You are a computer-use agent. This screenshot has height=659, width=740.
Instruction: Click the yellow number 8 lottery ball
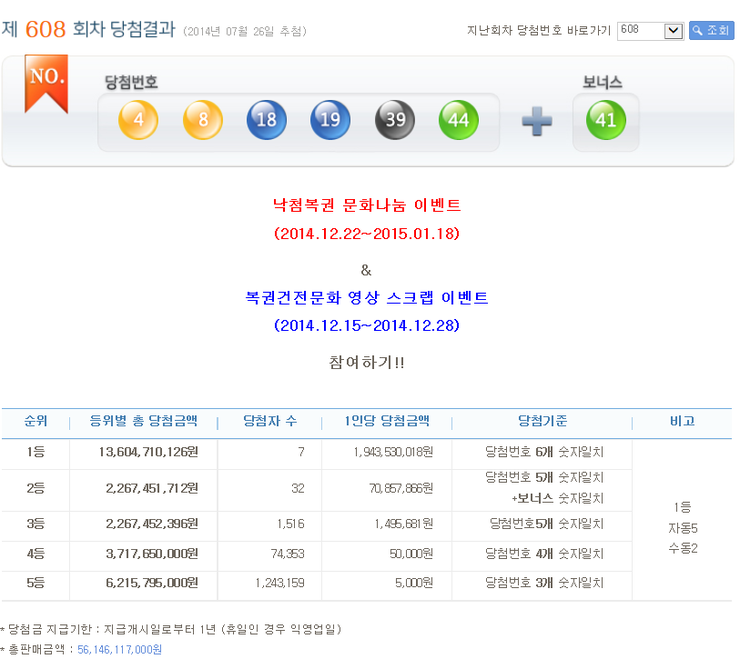pyautogui.click(x=203, y=120)
